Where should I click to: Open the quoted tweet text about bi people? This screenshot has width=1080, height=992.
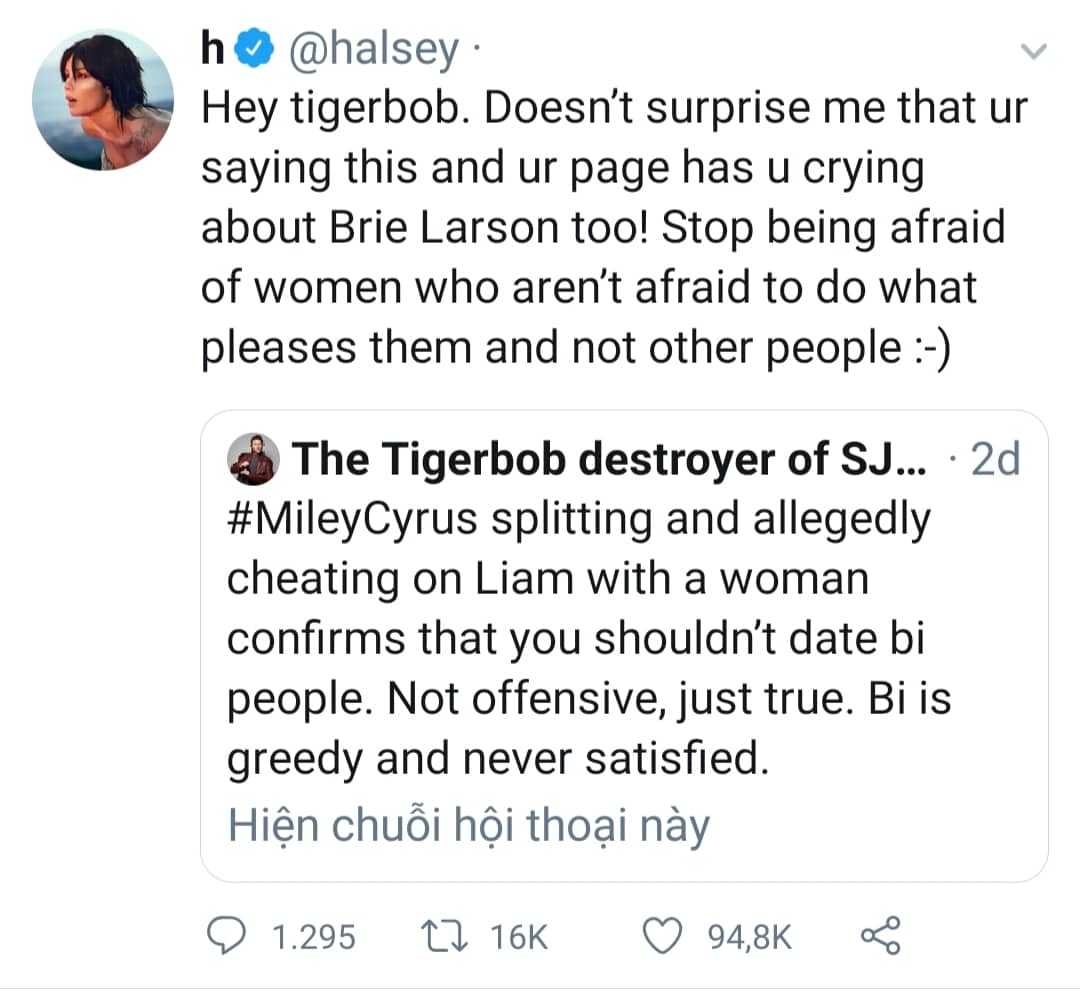(x=580, y=640)
